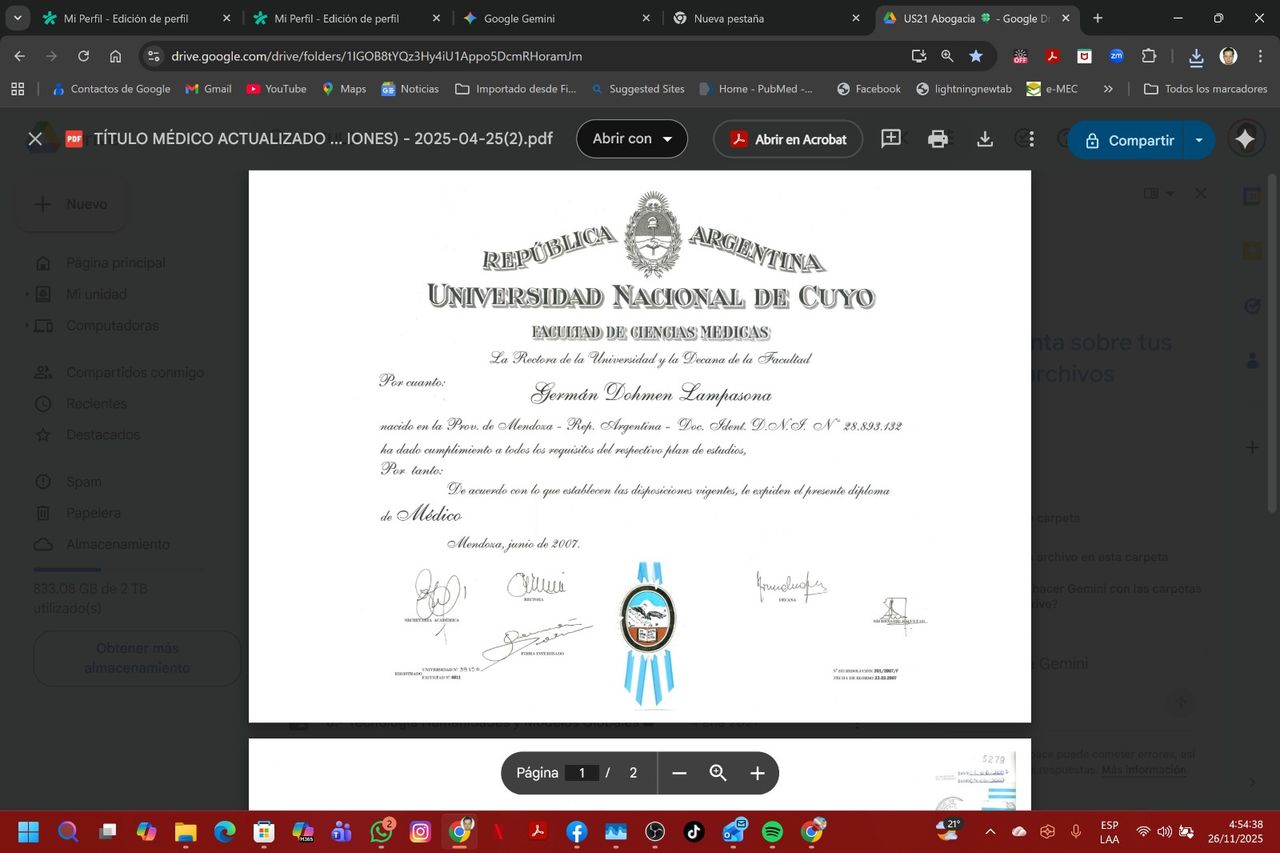1280x853 pixels.
Task: Download the PDF using the download icon
Action: tap(985, 139)
